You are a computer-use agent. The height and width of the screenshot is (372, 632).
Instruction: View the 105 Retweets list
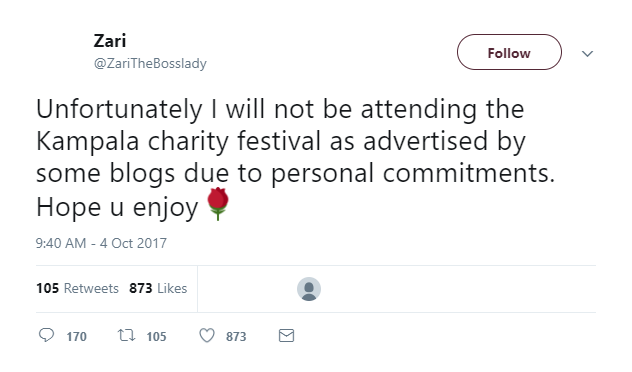click(77, 288)
